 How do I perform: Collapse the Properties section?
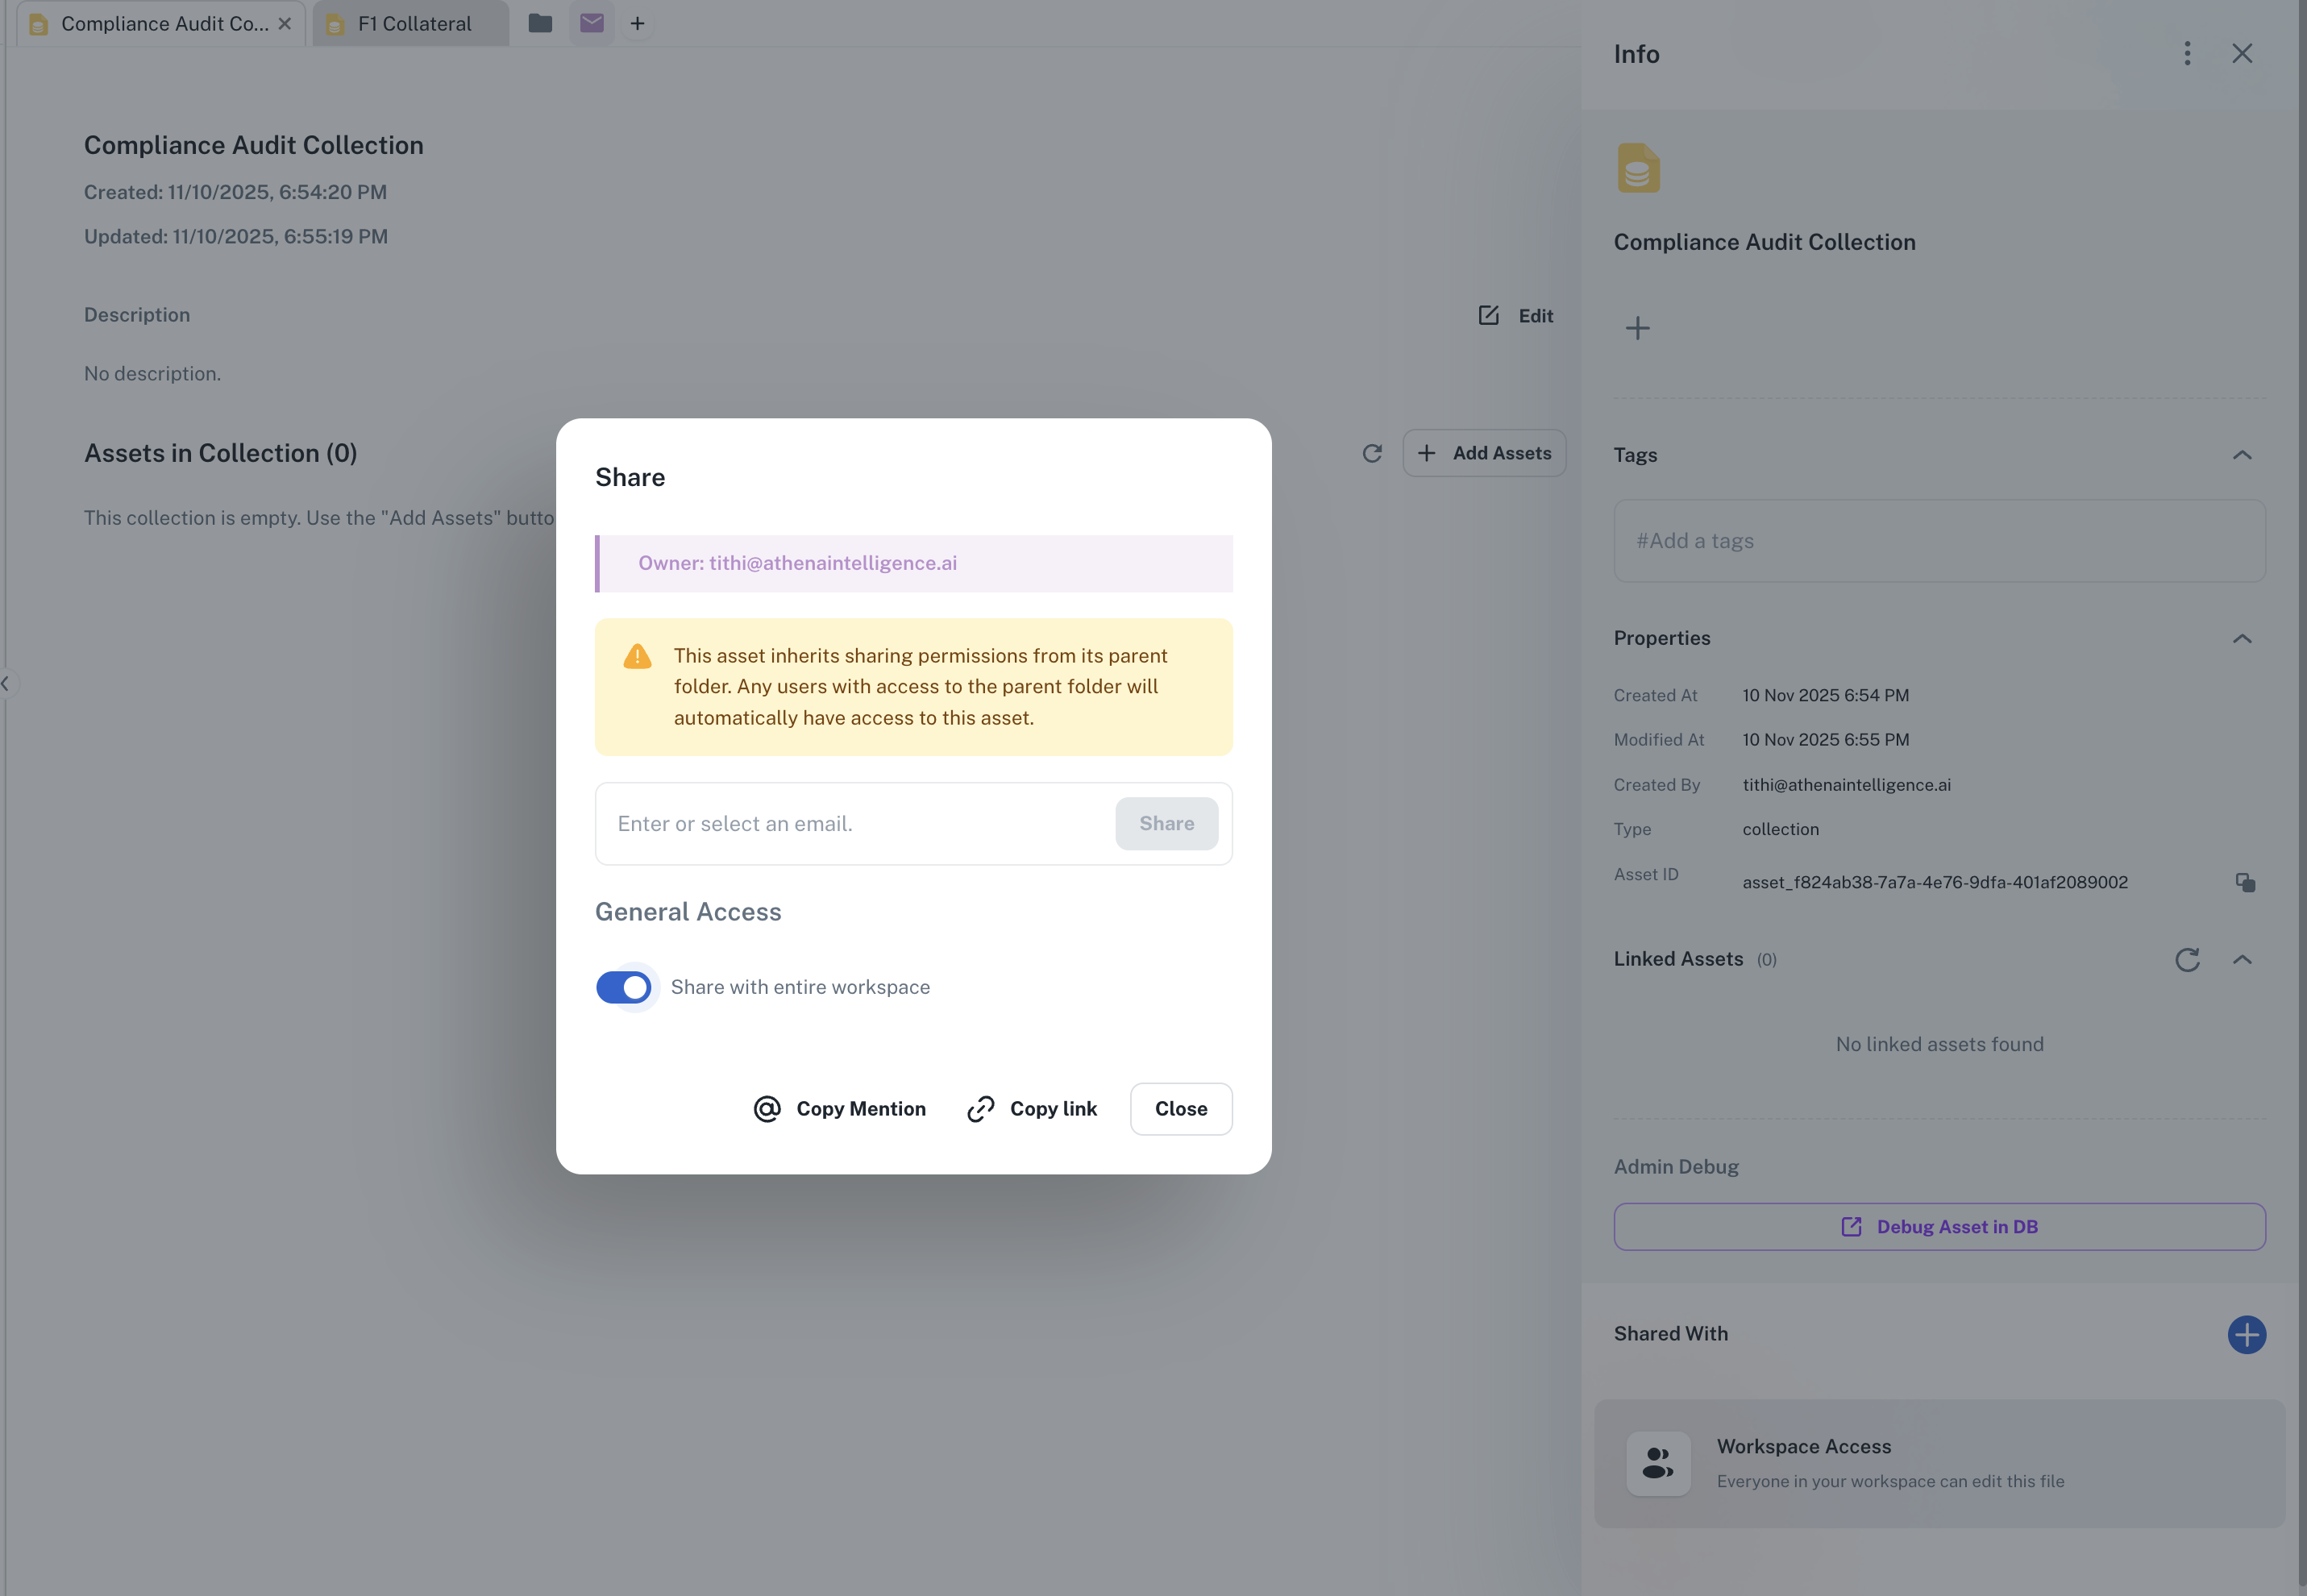click(2242, 639)
